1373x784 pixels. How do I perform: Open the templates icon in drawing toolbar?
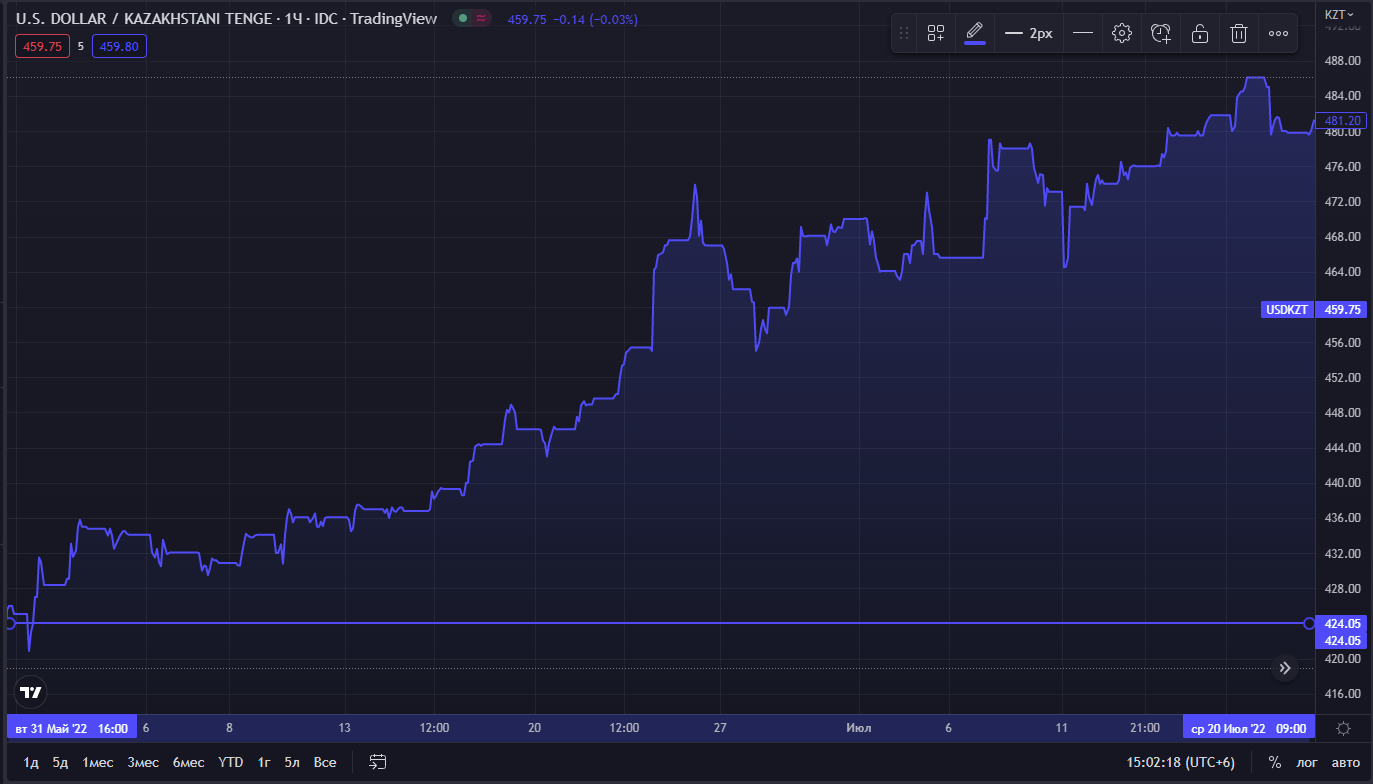point(935,33)
